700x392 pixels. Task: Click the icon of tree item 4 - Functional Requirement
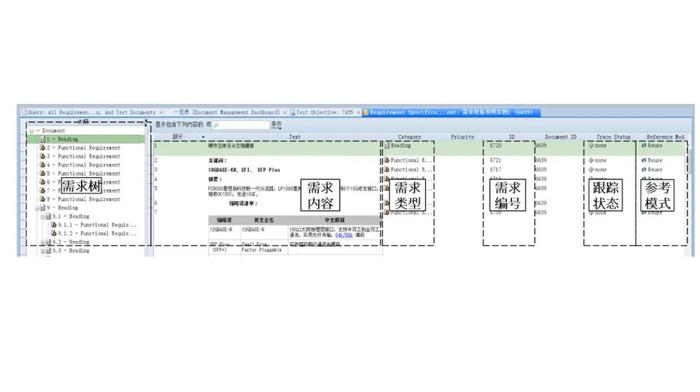[x=43, y=165]
